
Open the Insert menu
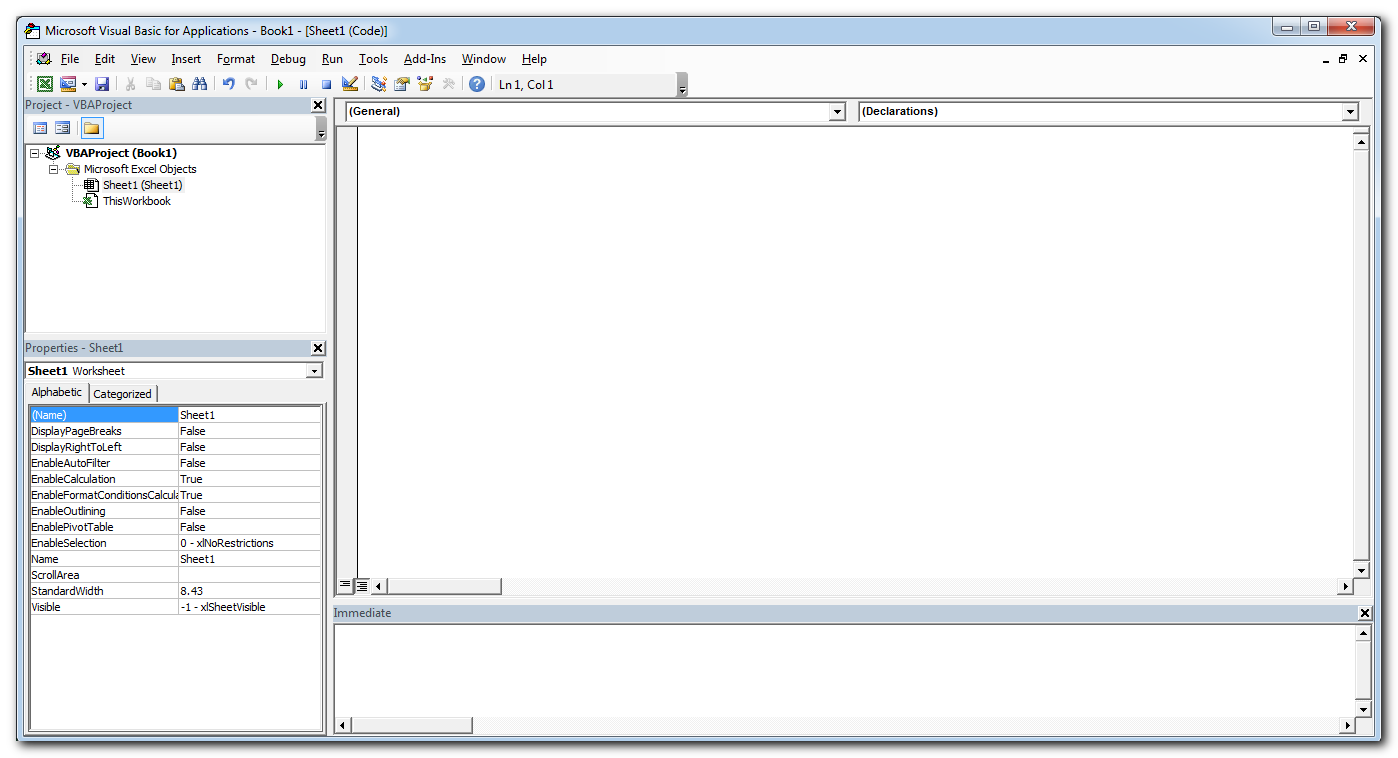[x=186, y=59]
